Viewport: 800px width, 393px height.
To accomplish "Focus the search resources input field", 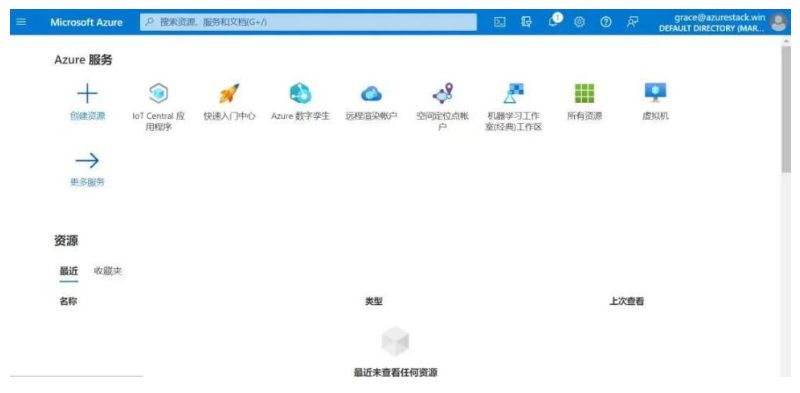I will [308, 22].
